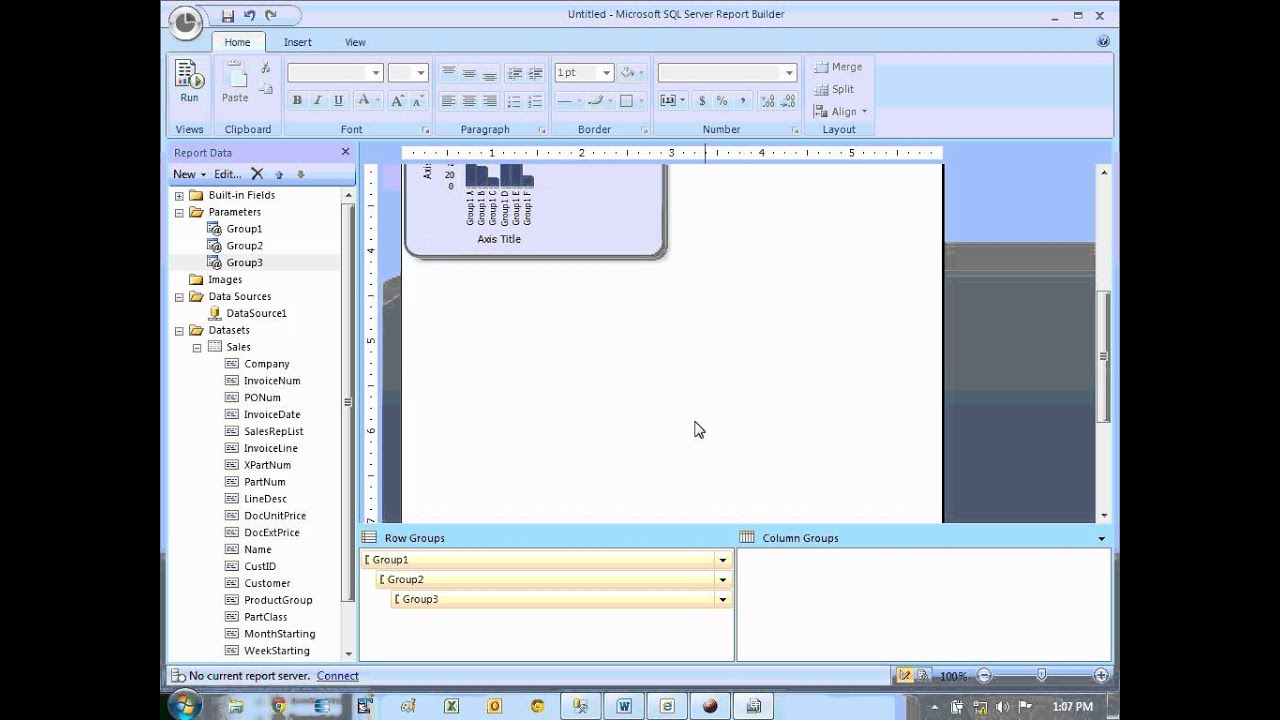
Task: Select the Group3 parameter
Action: click(244, 263)
